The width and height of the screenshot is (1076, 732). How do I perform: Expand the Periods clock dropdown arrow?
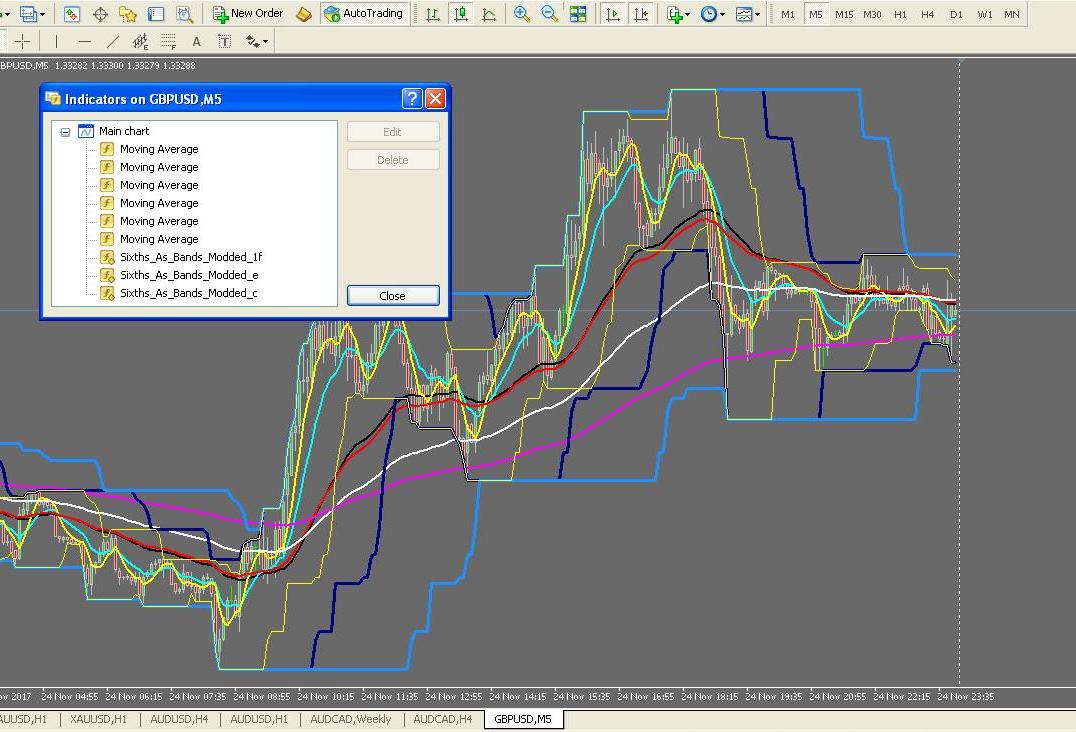(722, 14)
